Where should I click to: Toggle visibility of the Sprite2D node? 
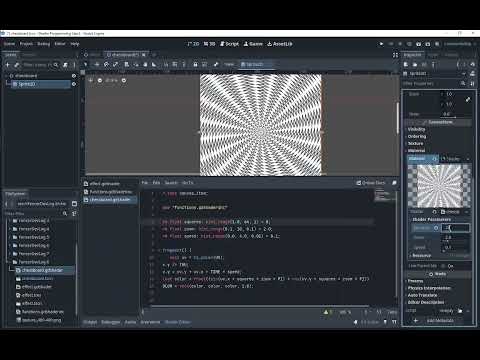(x=74, y=84)
